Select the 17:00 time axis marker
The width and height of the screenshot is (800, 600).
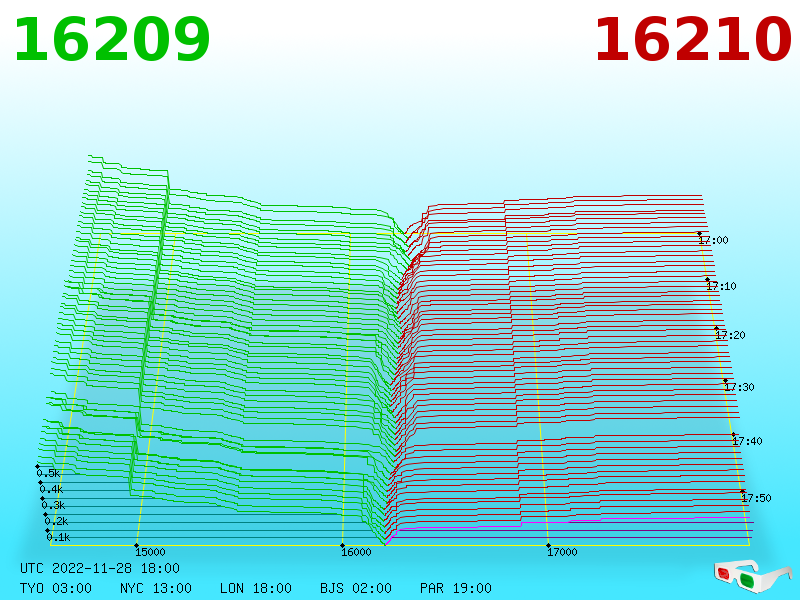pos(713,240)
